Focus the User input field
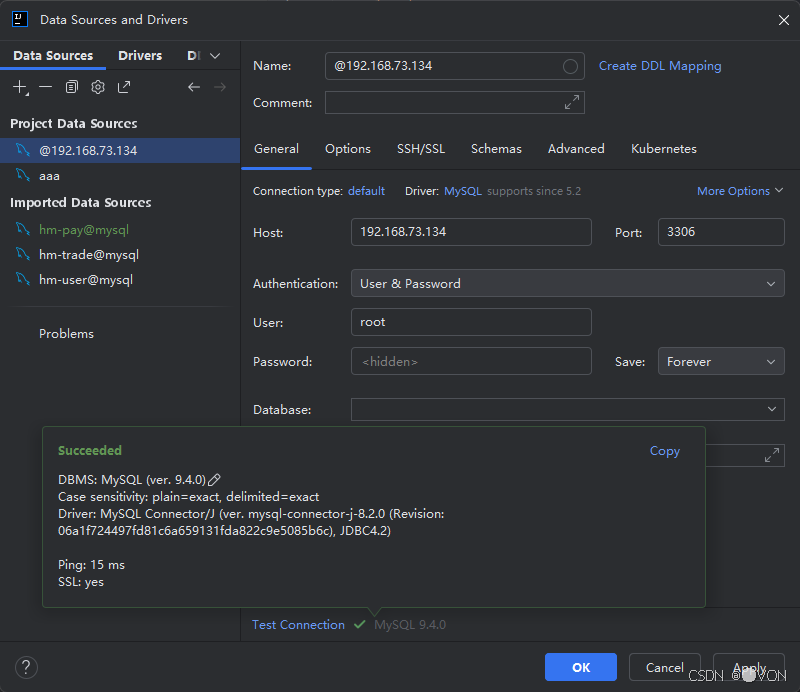This screenshot has height=692, width=800. click(471, 322)
